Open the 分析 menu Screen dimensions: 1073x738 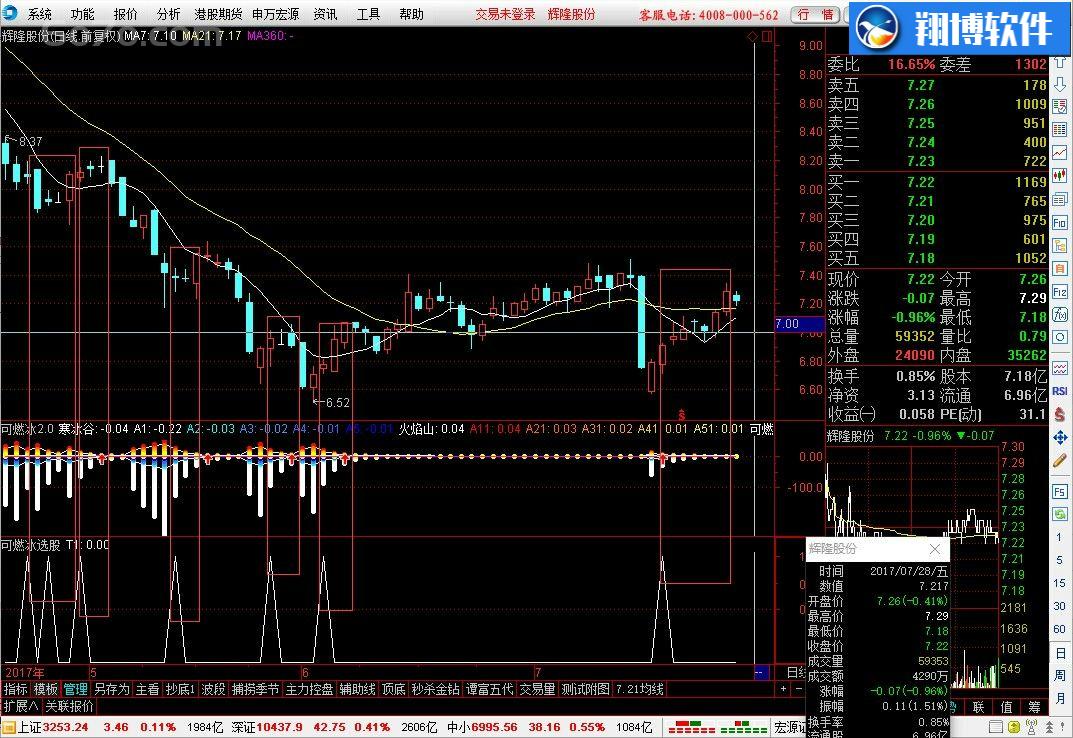168,14
